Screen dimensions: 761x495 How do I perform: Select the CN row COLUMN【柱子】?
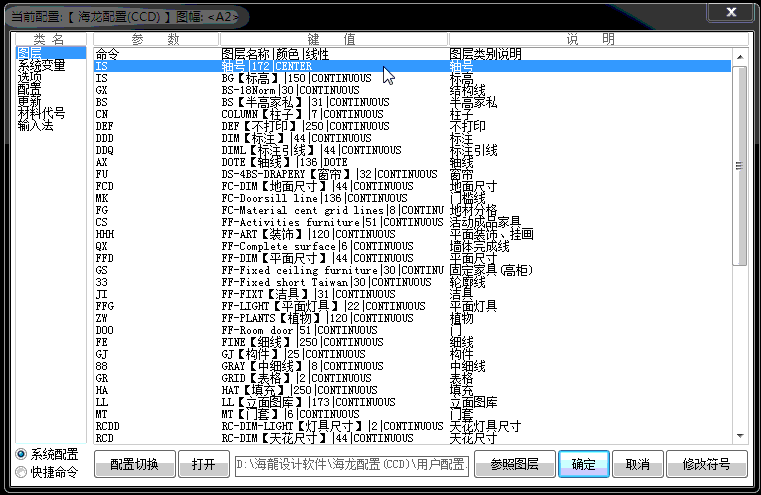tap(413, 114)
